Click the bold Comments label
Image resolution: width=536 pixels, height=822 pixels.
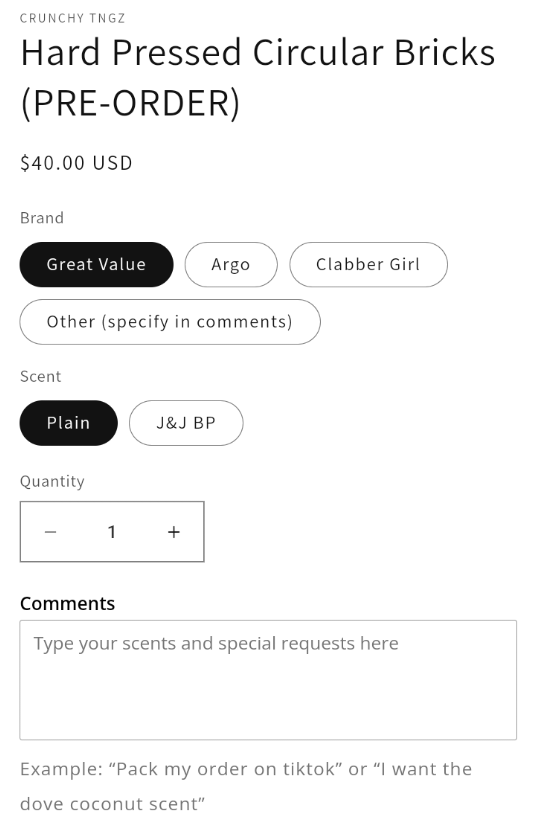tap(67, 603)
